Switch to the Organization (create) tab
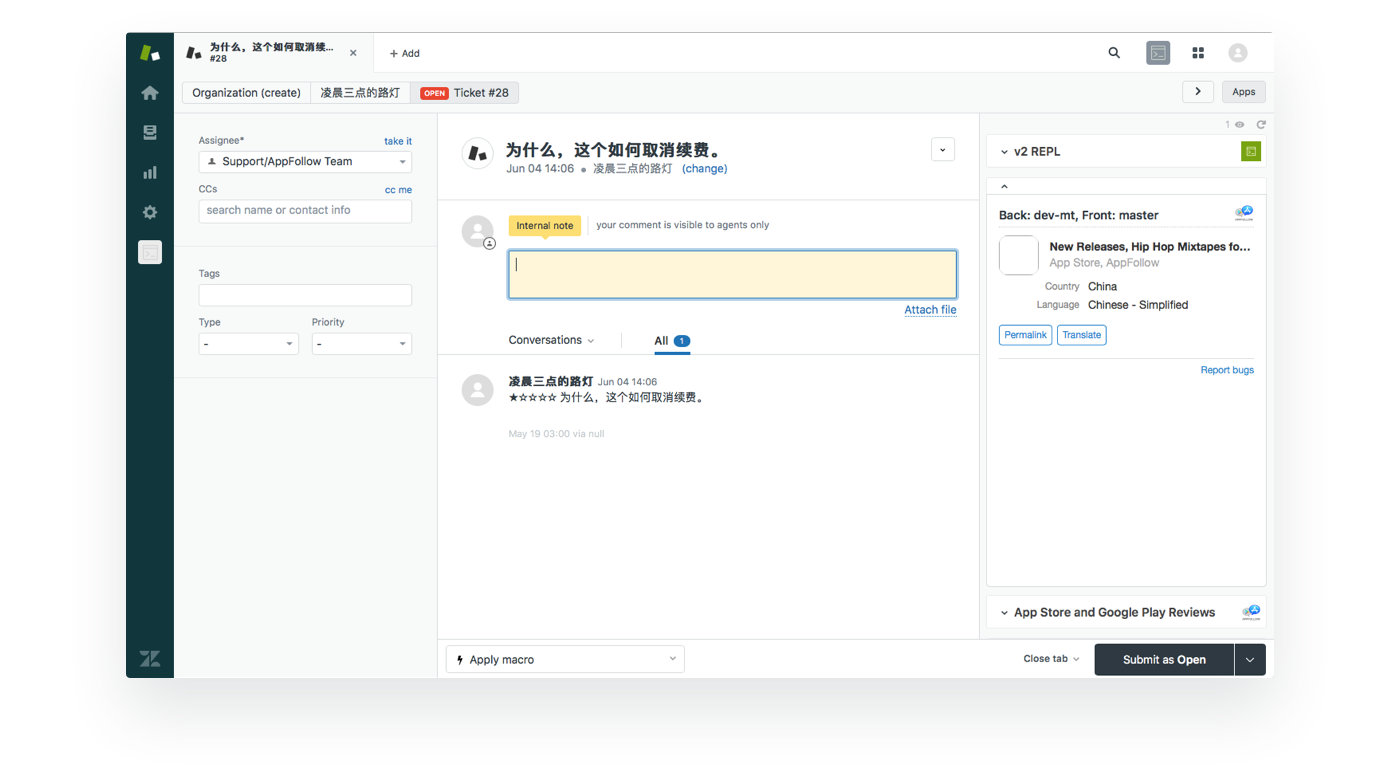Screen dimensions: 1400x778 pyautogui.click(x=246, y=93)
